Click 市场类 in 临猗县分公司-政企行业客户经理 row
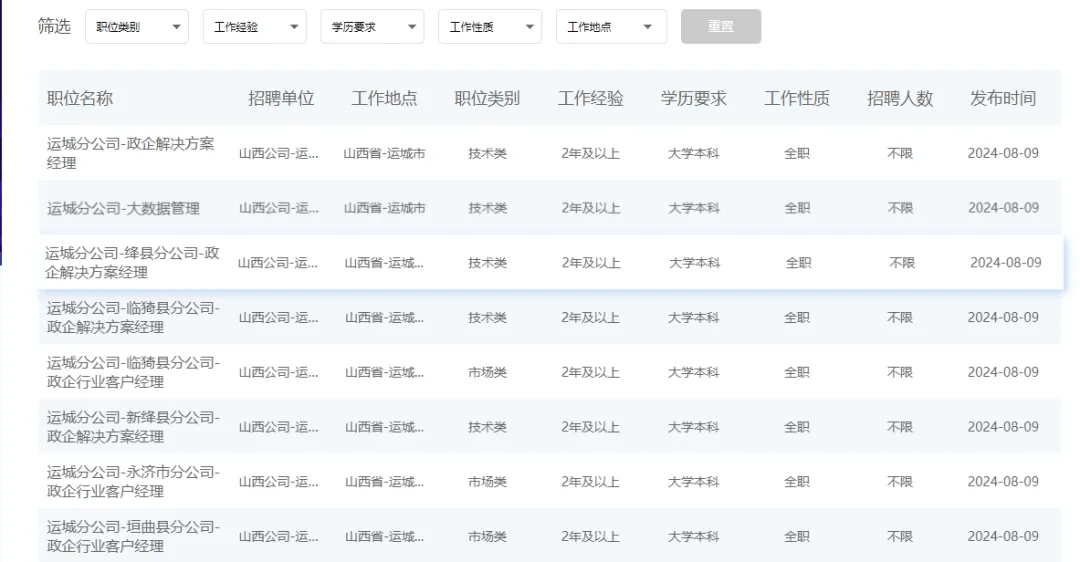1080x562 pixels. [488, 373]
